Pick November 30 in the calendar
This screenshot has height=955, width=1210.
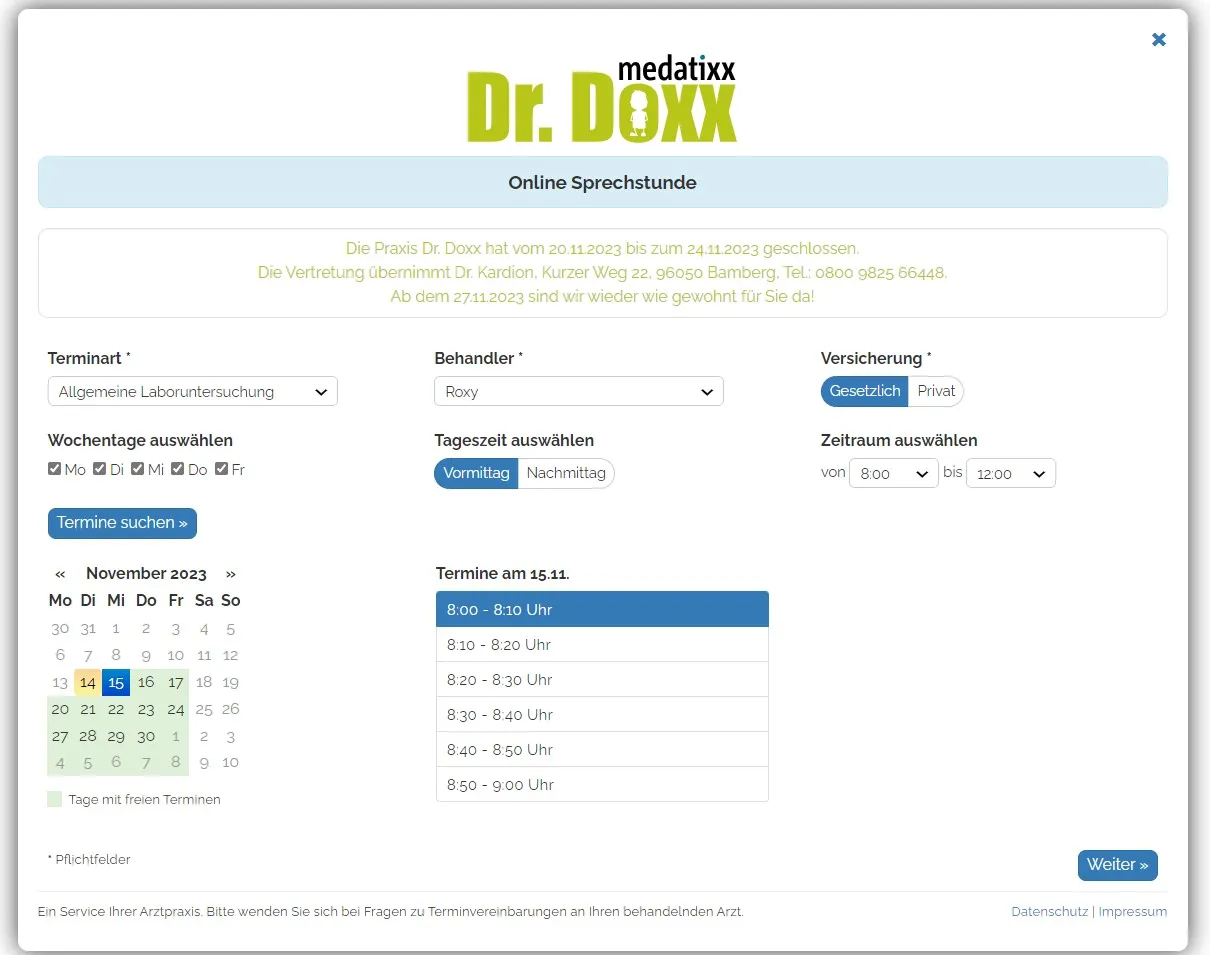pyautogui.click(x=146, y=737)
